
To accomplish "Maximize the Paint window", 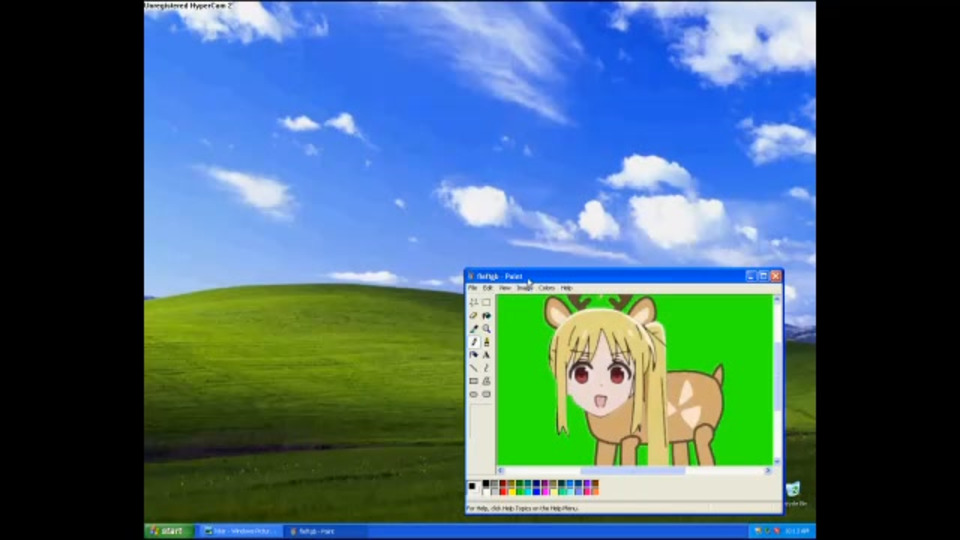I will tap(763, 276).
